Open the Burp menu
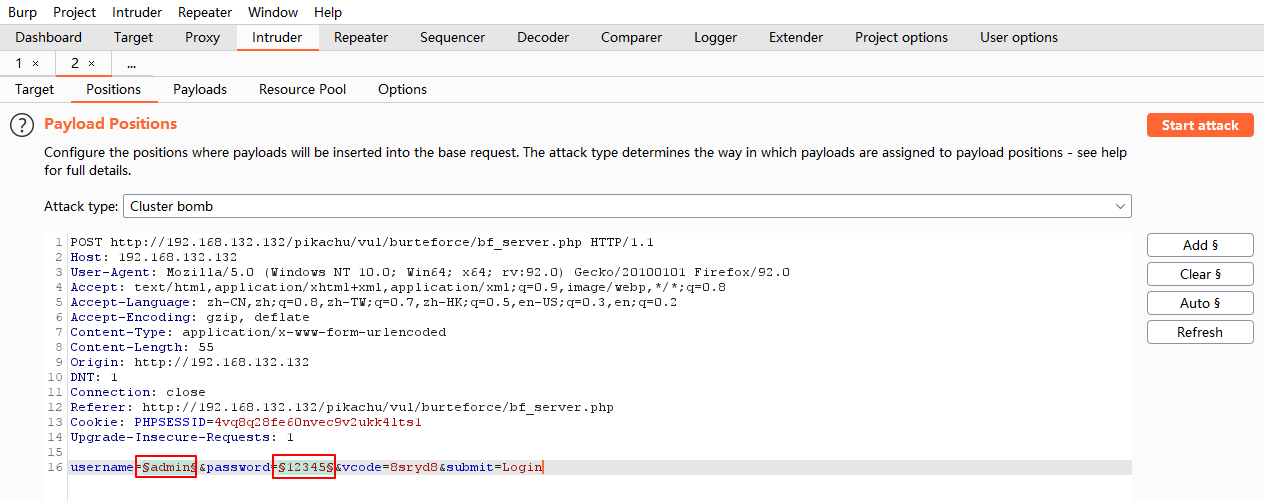1264x501 pixels. pyautogui.click(x=22, y=12)
